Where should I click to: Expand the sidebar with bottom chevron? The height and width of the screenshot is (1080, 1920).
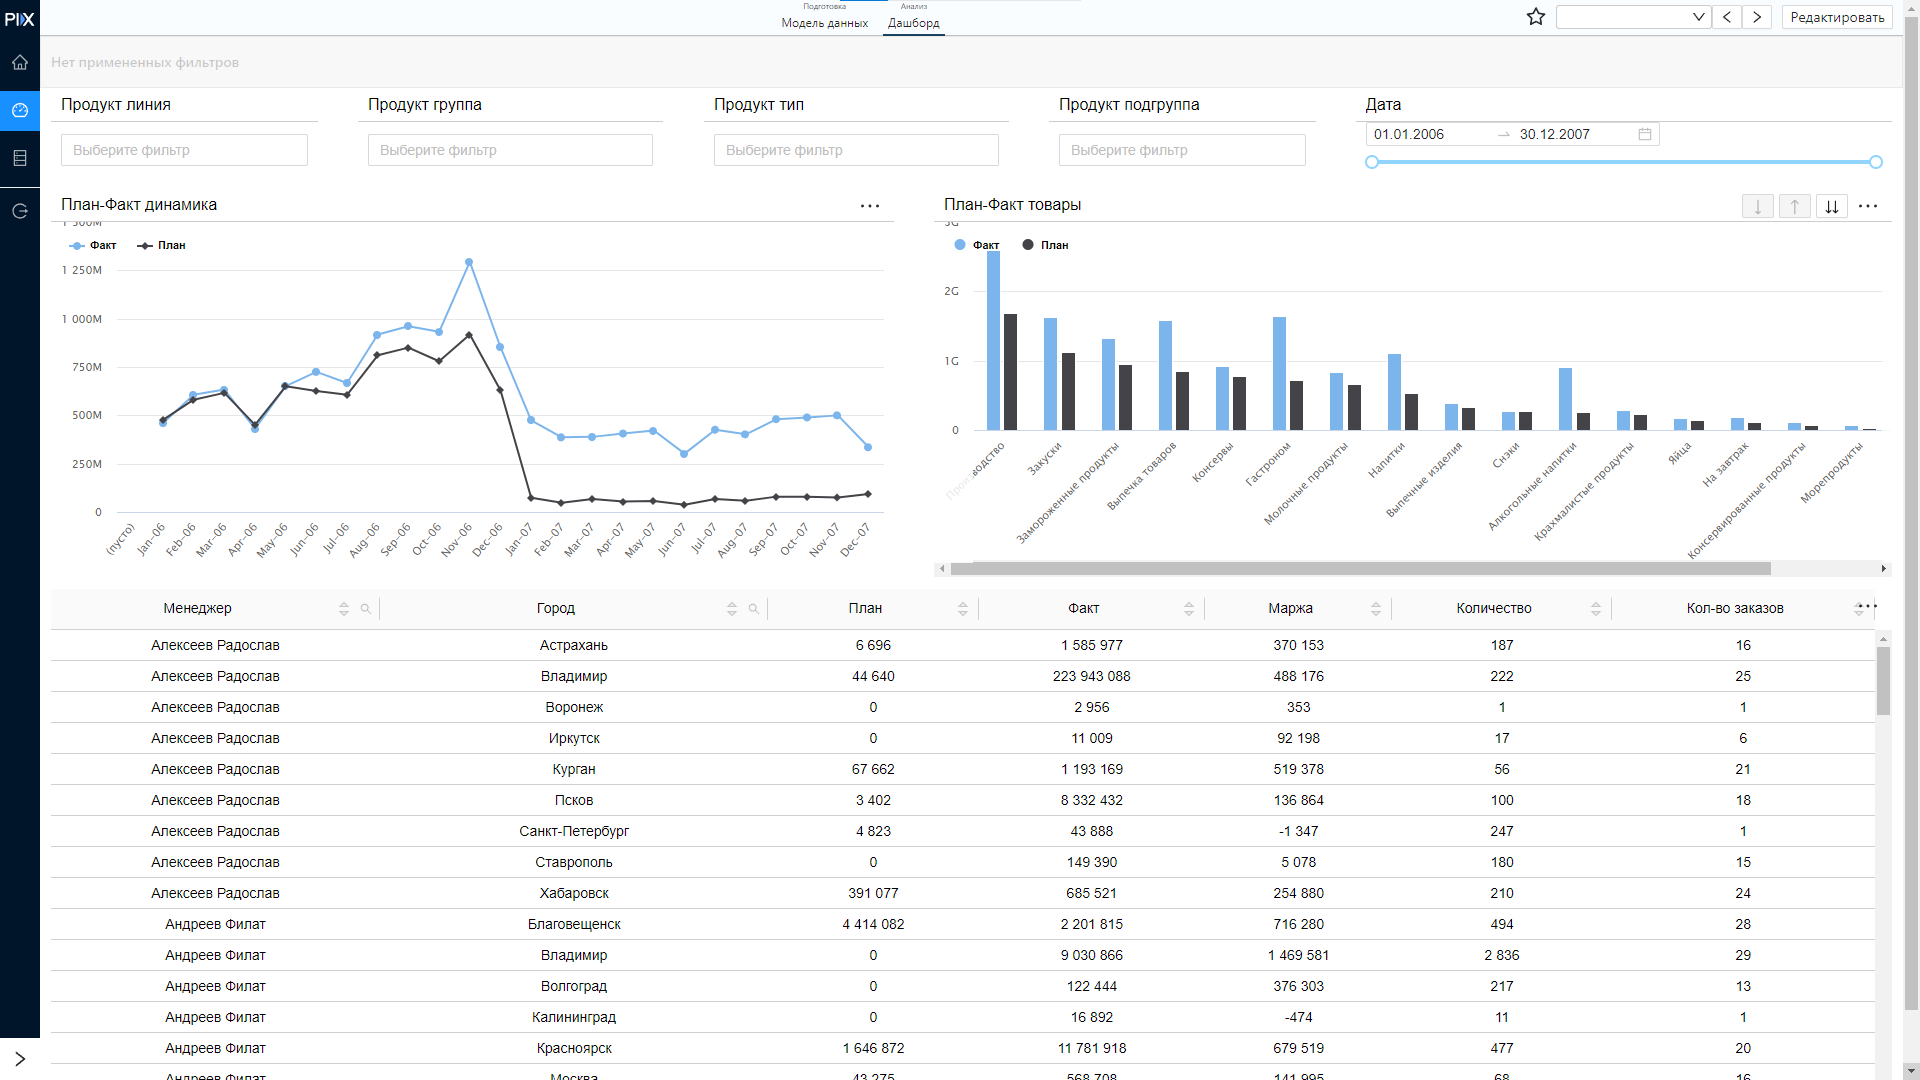(x=20, y=1059)
